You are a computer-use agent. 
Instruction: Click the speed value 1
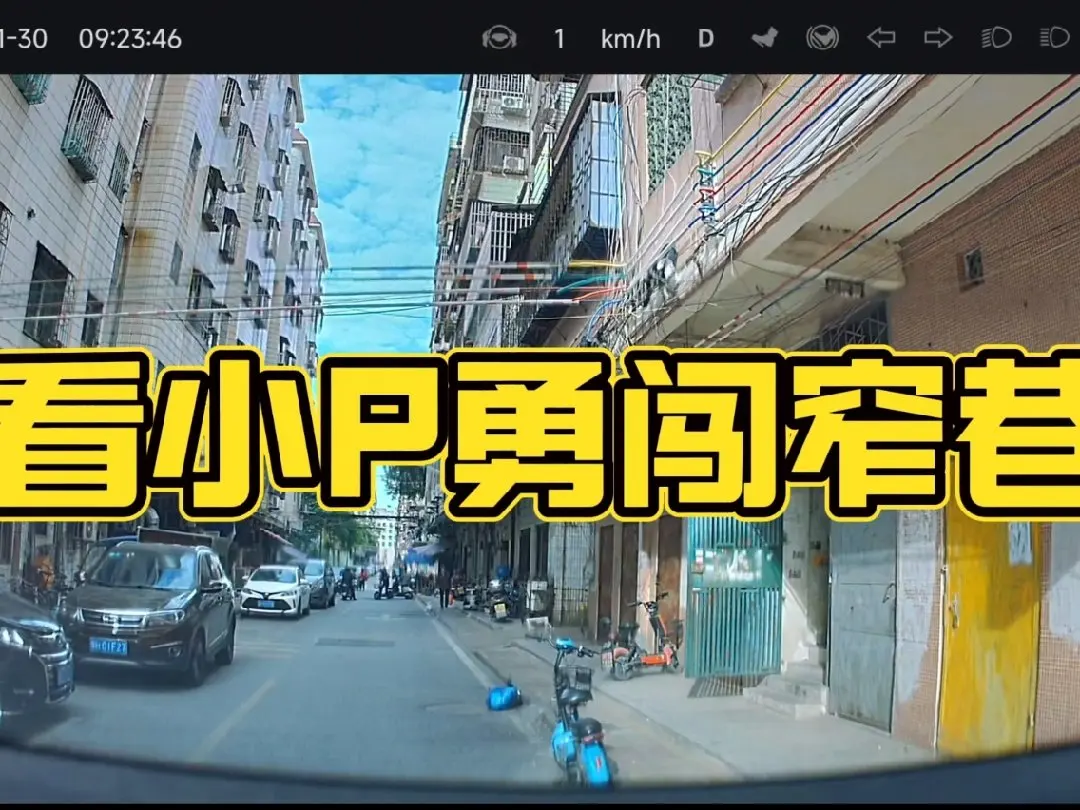(559, 39)
